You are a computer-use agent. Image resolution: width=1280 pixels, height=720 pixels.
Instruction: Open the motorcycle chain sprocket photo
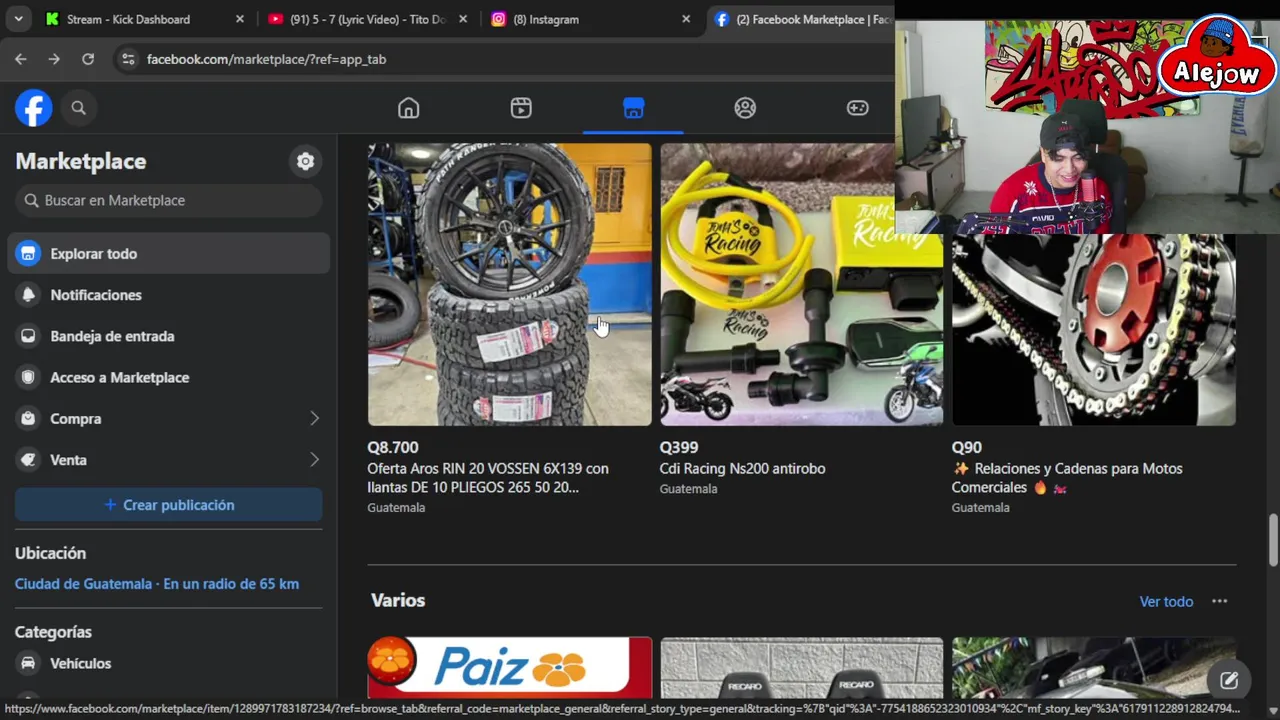pos(1094,330)
